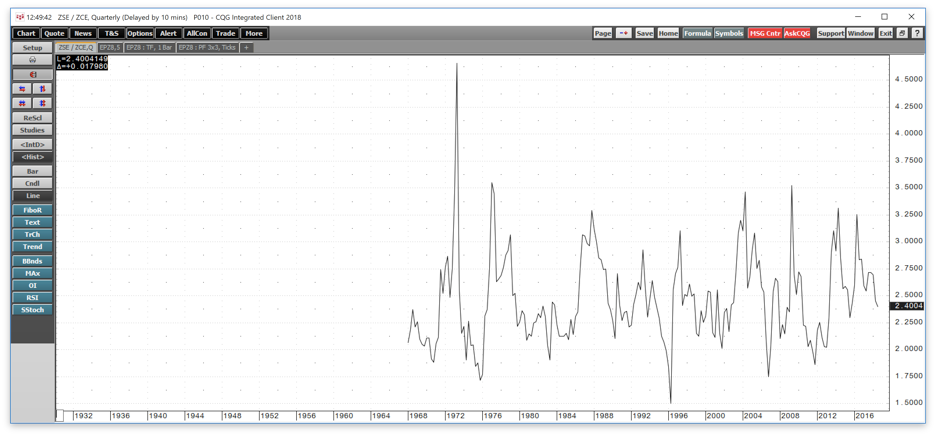Click the single horizontal red-blue arrows icon

pyautogui.click(x=22, y=88)
